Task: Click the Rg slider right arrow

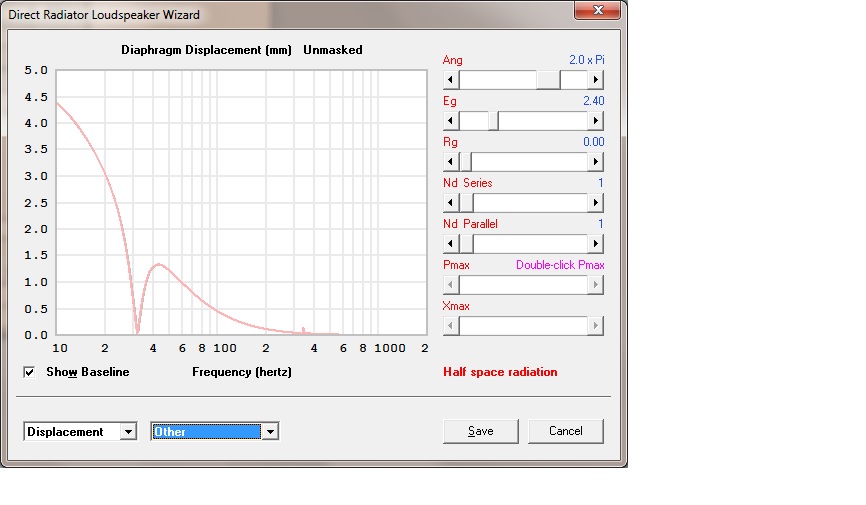Action: (x=595, y=161)
